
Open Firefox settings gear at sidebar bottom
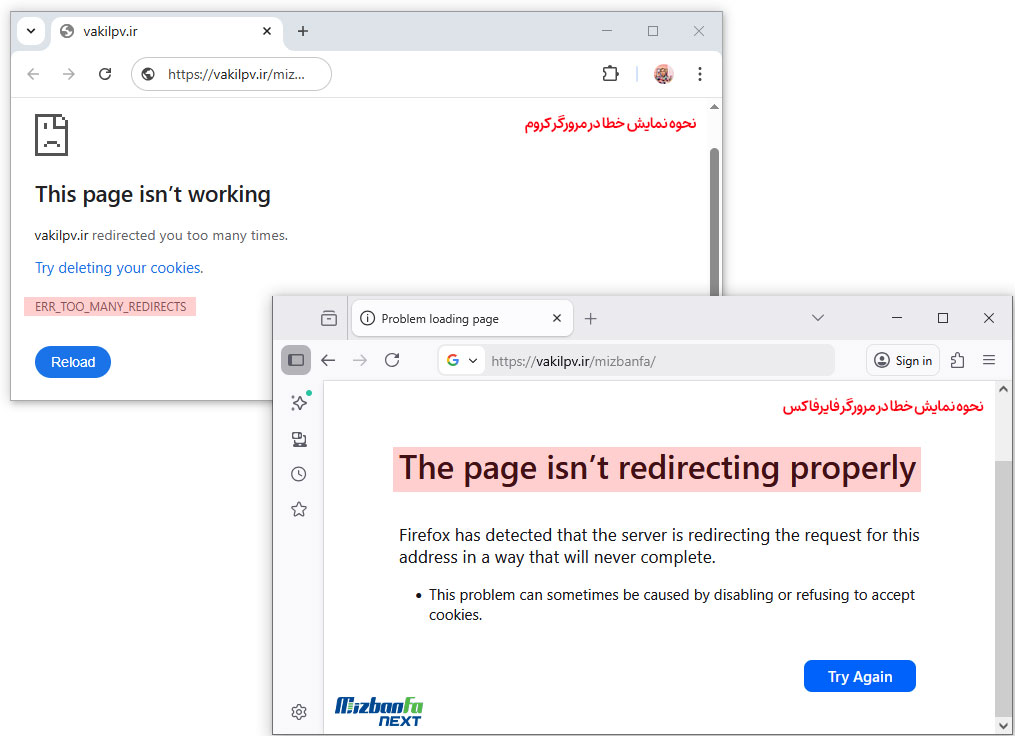298,711
